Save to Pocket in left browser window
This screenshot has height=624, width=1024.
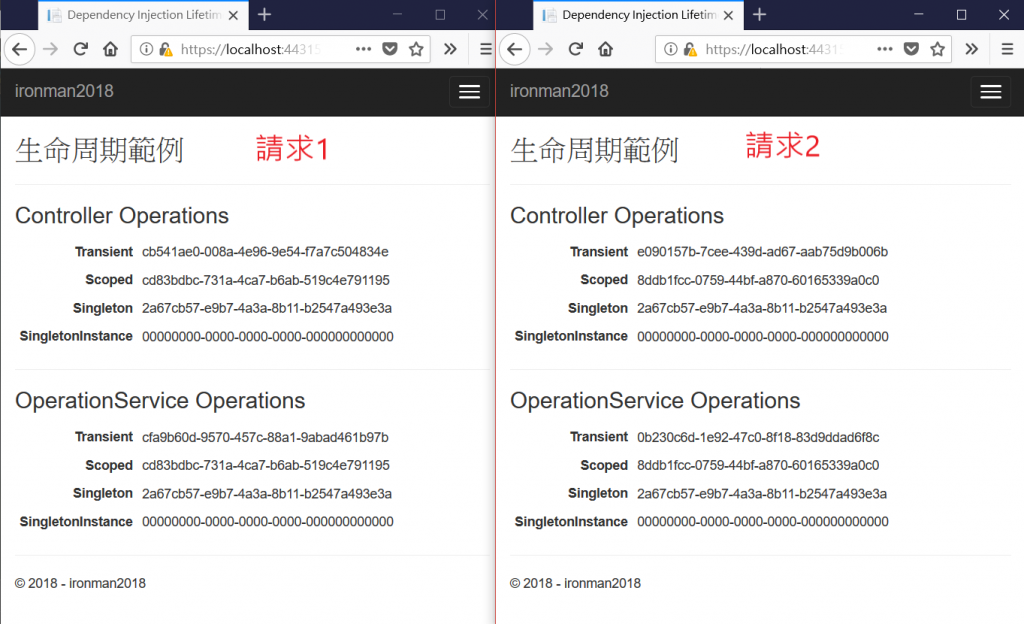click(390, 49)
